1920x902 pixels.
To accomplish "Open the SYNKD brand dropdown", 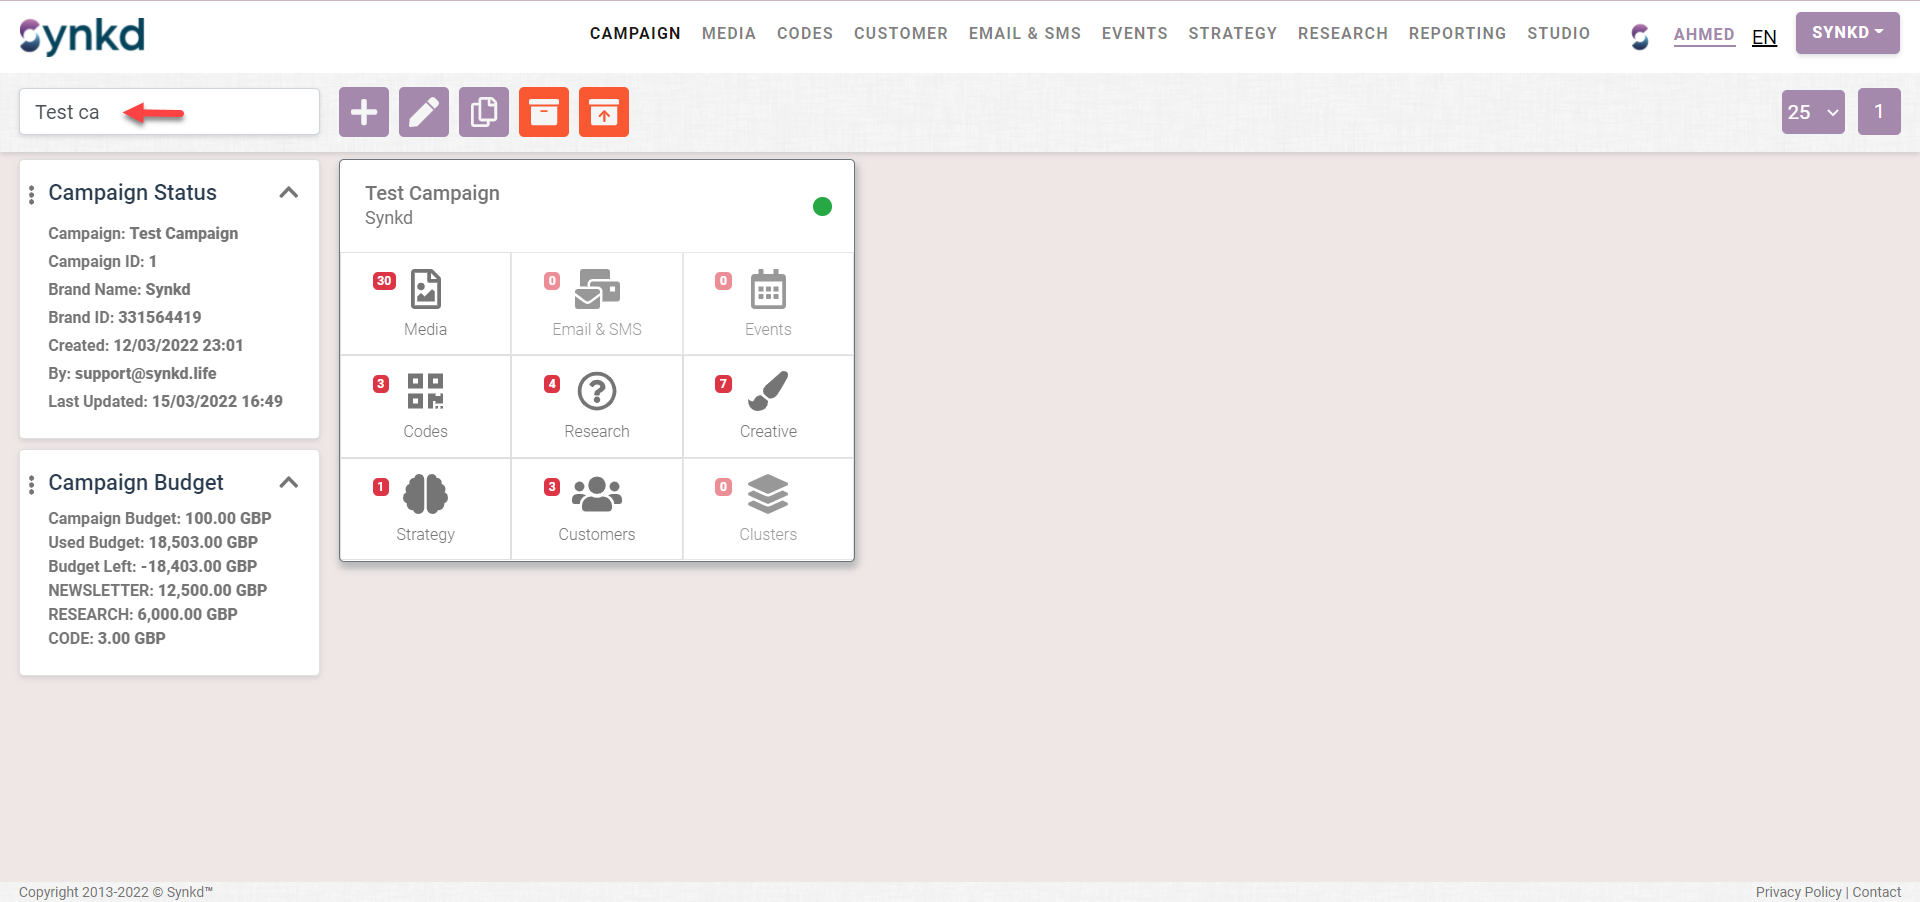I will point(1847,33).
